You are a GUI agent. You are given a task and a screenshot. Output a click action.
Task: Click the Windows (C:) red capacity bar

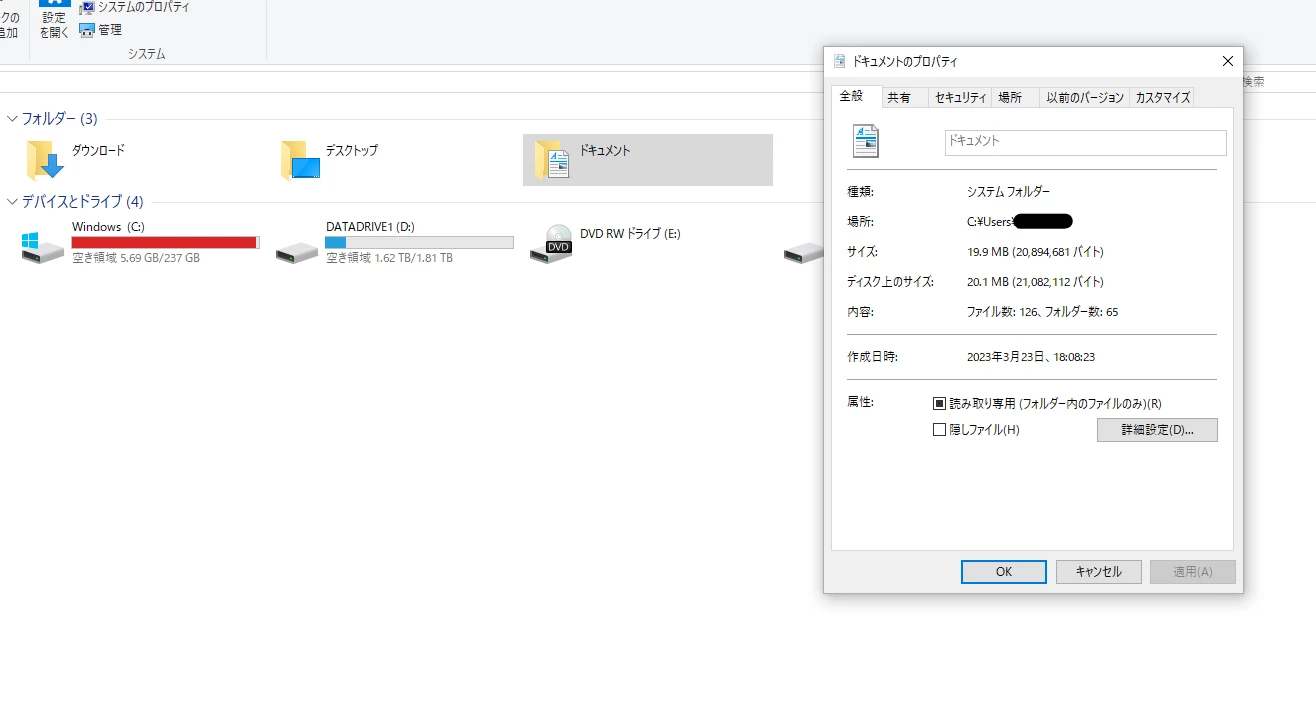pyautogui.click(x=166, y=243)
